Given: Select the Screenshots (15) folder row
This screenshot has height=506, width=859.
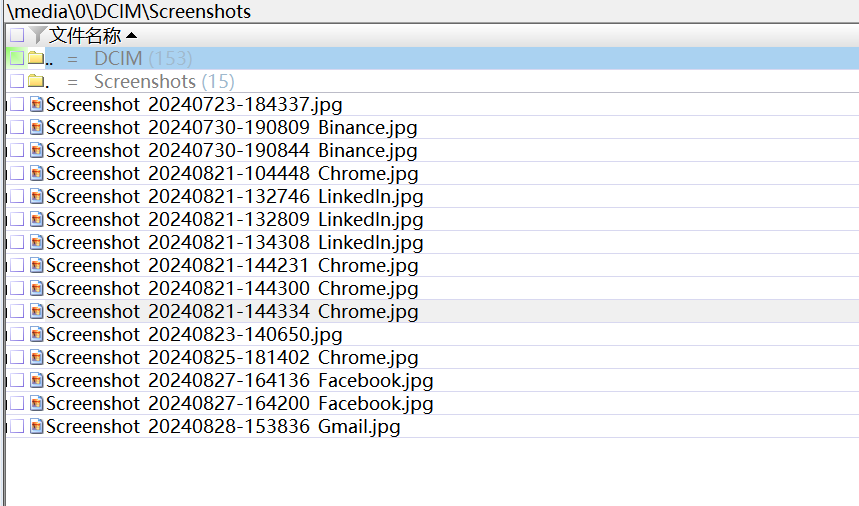Looking at the screenshot, I should click(163, 81).
